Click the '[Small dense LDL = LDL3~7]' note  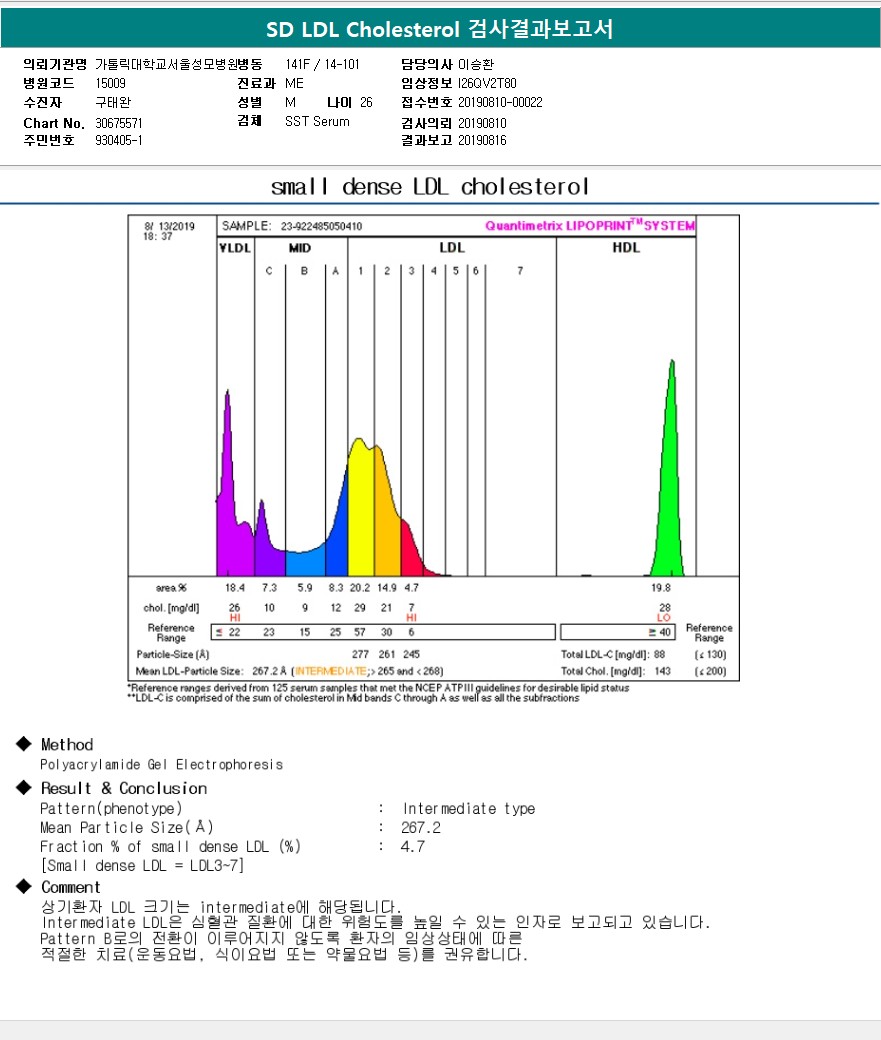pos(142,866)
